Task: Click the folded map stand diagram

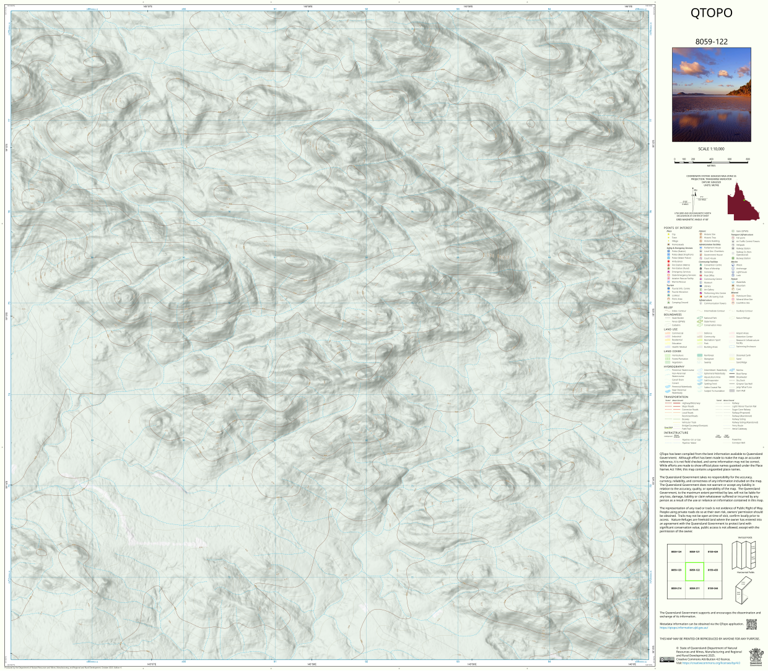Action: [x=743, y=589]
